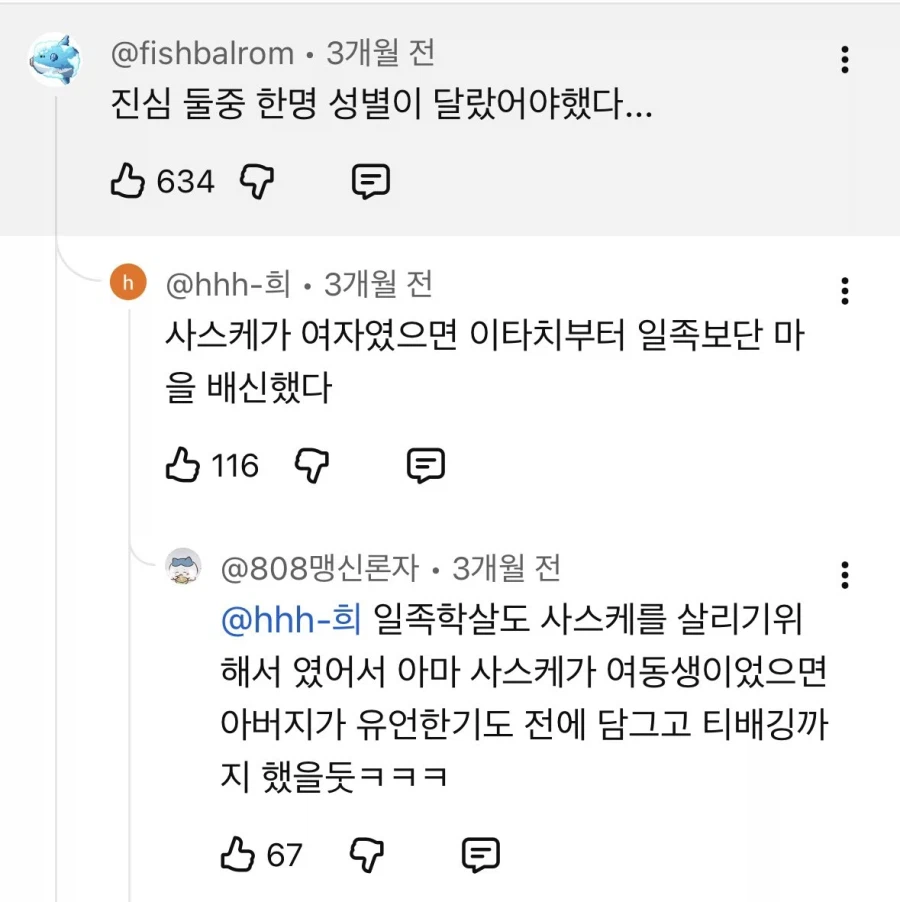Open options menu for @808맹신론자's reply

pyautogui.click(x=845, y=575)
